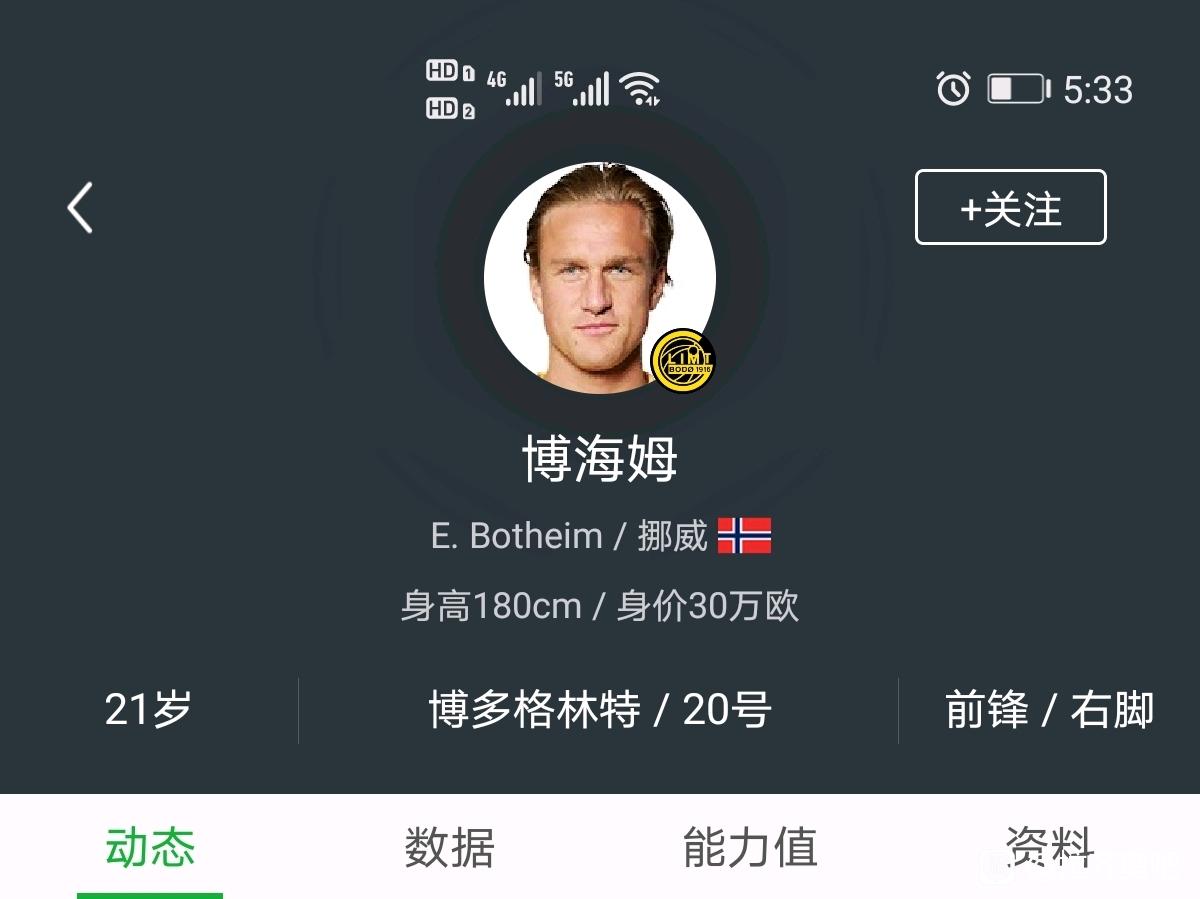Select the 能力值 tab
The width and height of the screenshot is (1200, 899).
750,848
